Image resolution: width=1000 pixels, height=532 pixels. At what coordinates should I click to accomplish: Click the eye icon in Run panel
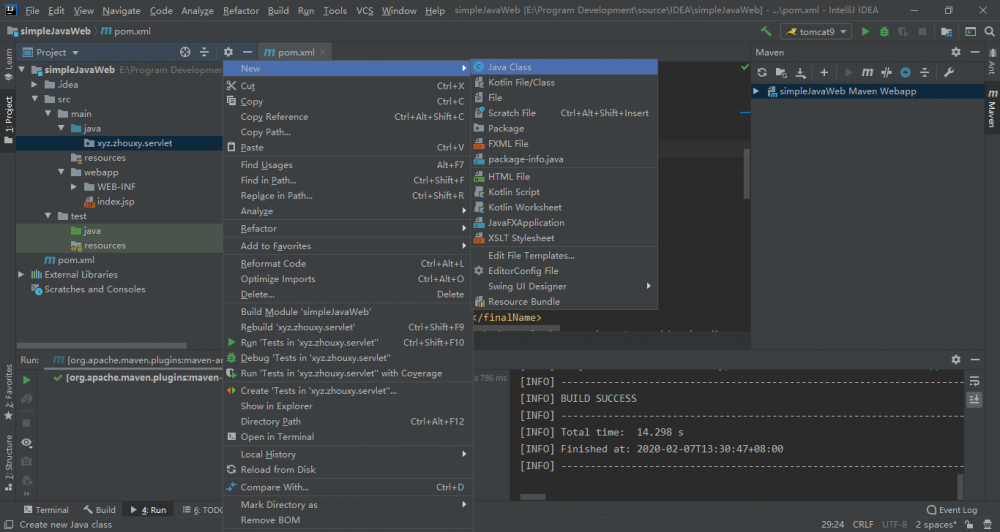coord(26,442)
